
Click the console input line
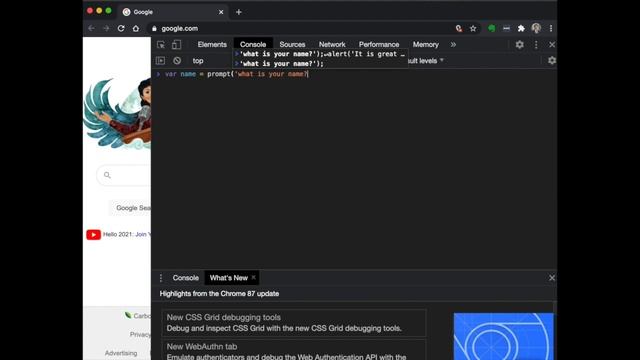click(353, 74)
